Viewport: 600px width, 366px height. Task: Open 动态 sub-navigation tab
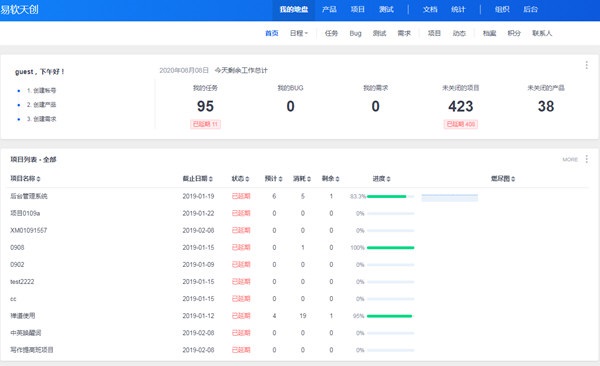pyautogui.click(x=459, y=33)
